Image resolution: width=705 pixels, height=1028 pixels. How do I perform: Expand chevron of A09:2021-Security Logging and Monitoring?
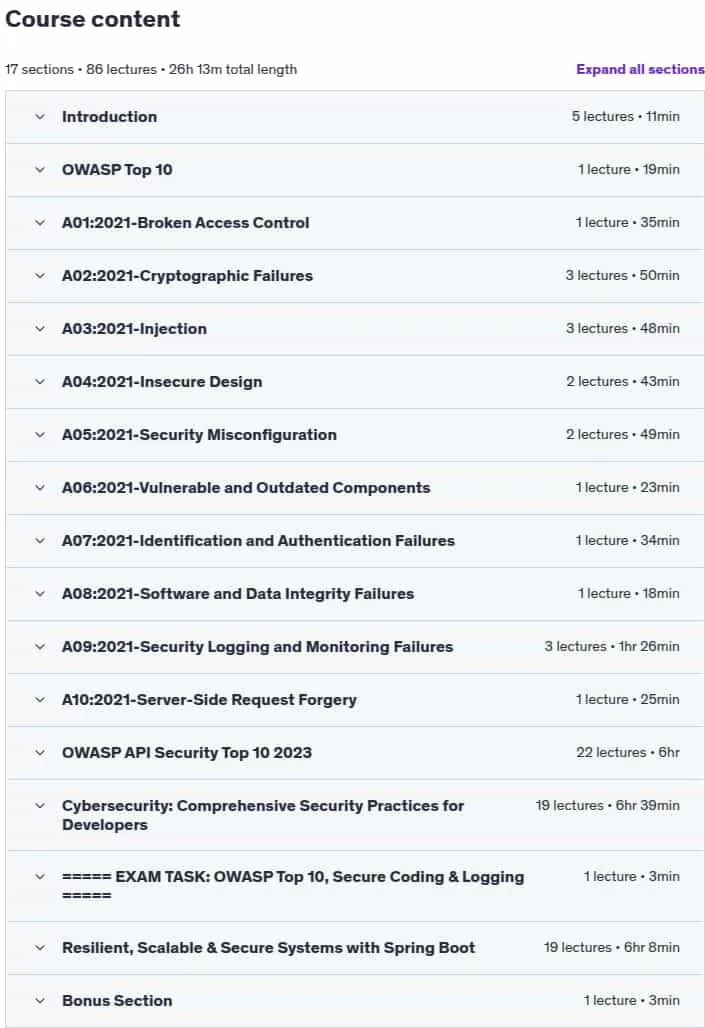click(40, 647)
